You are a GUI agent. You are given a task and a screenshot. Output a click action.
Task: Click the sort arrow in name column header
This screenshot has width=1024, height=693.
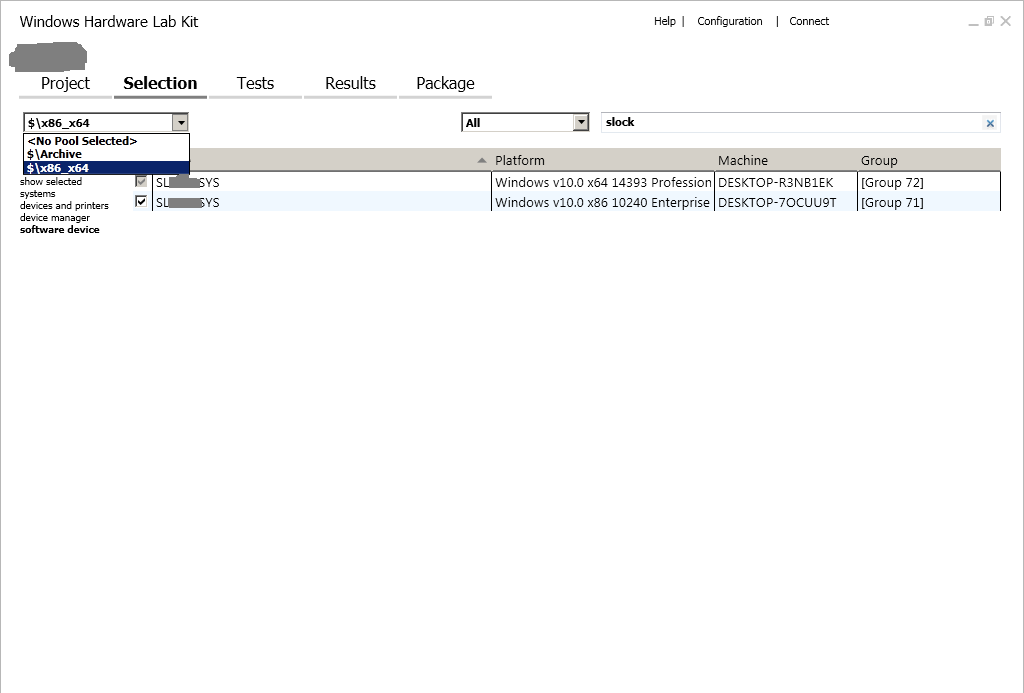coord(482,160)
